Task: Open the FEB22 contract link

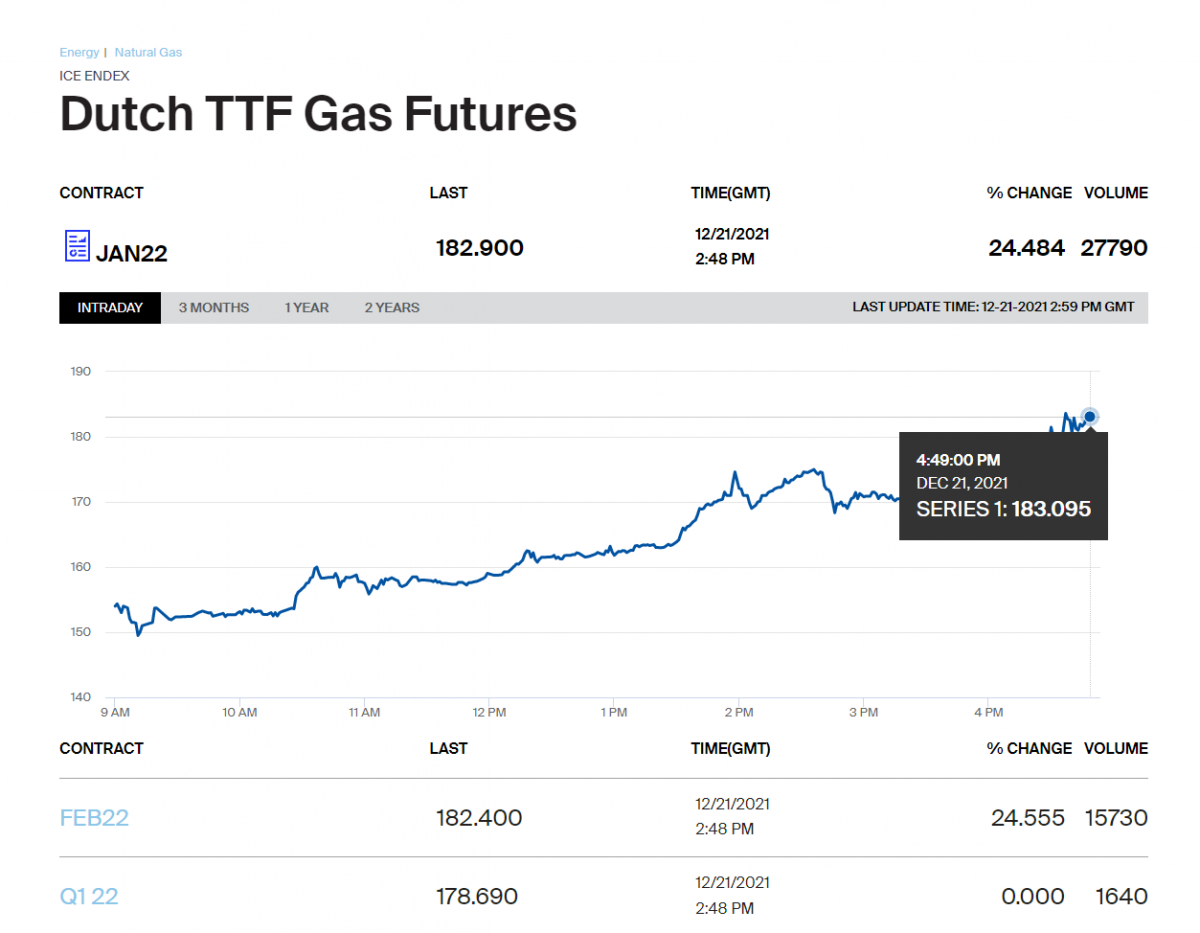Action: (x=94, y=818)
